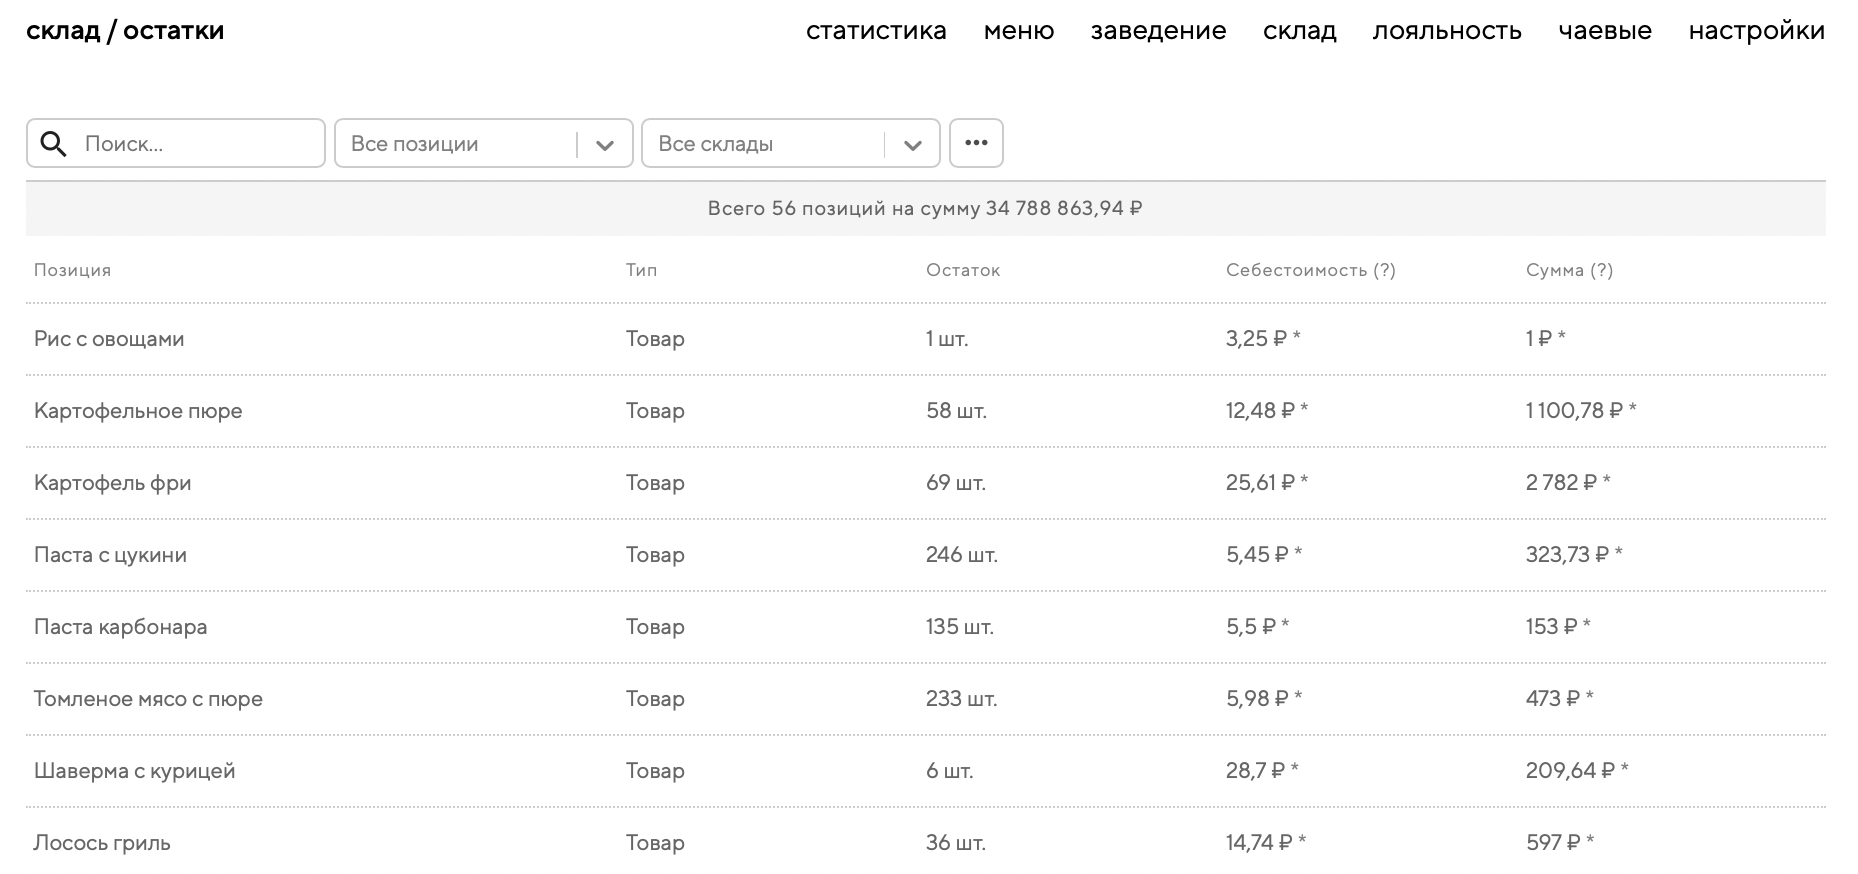The width and height of the screenshot is (1858, 874).
Task: Expand the "Все склады" dropdown chevron
Action: coord(912,145)
